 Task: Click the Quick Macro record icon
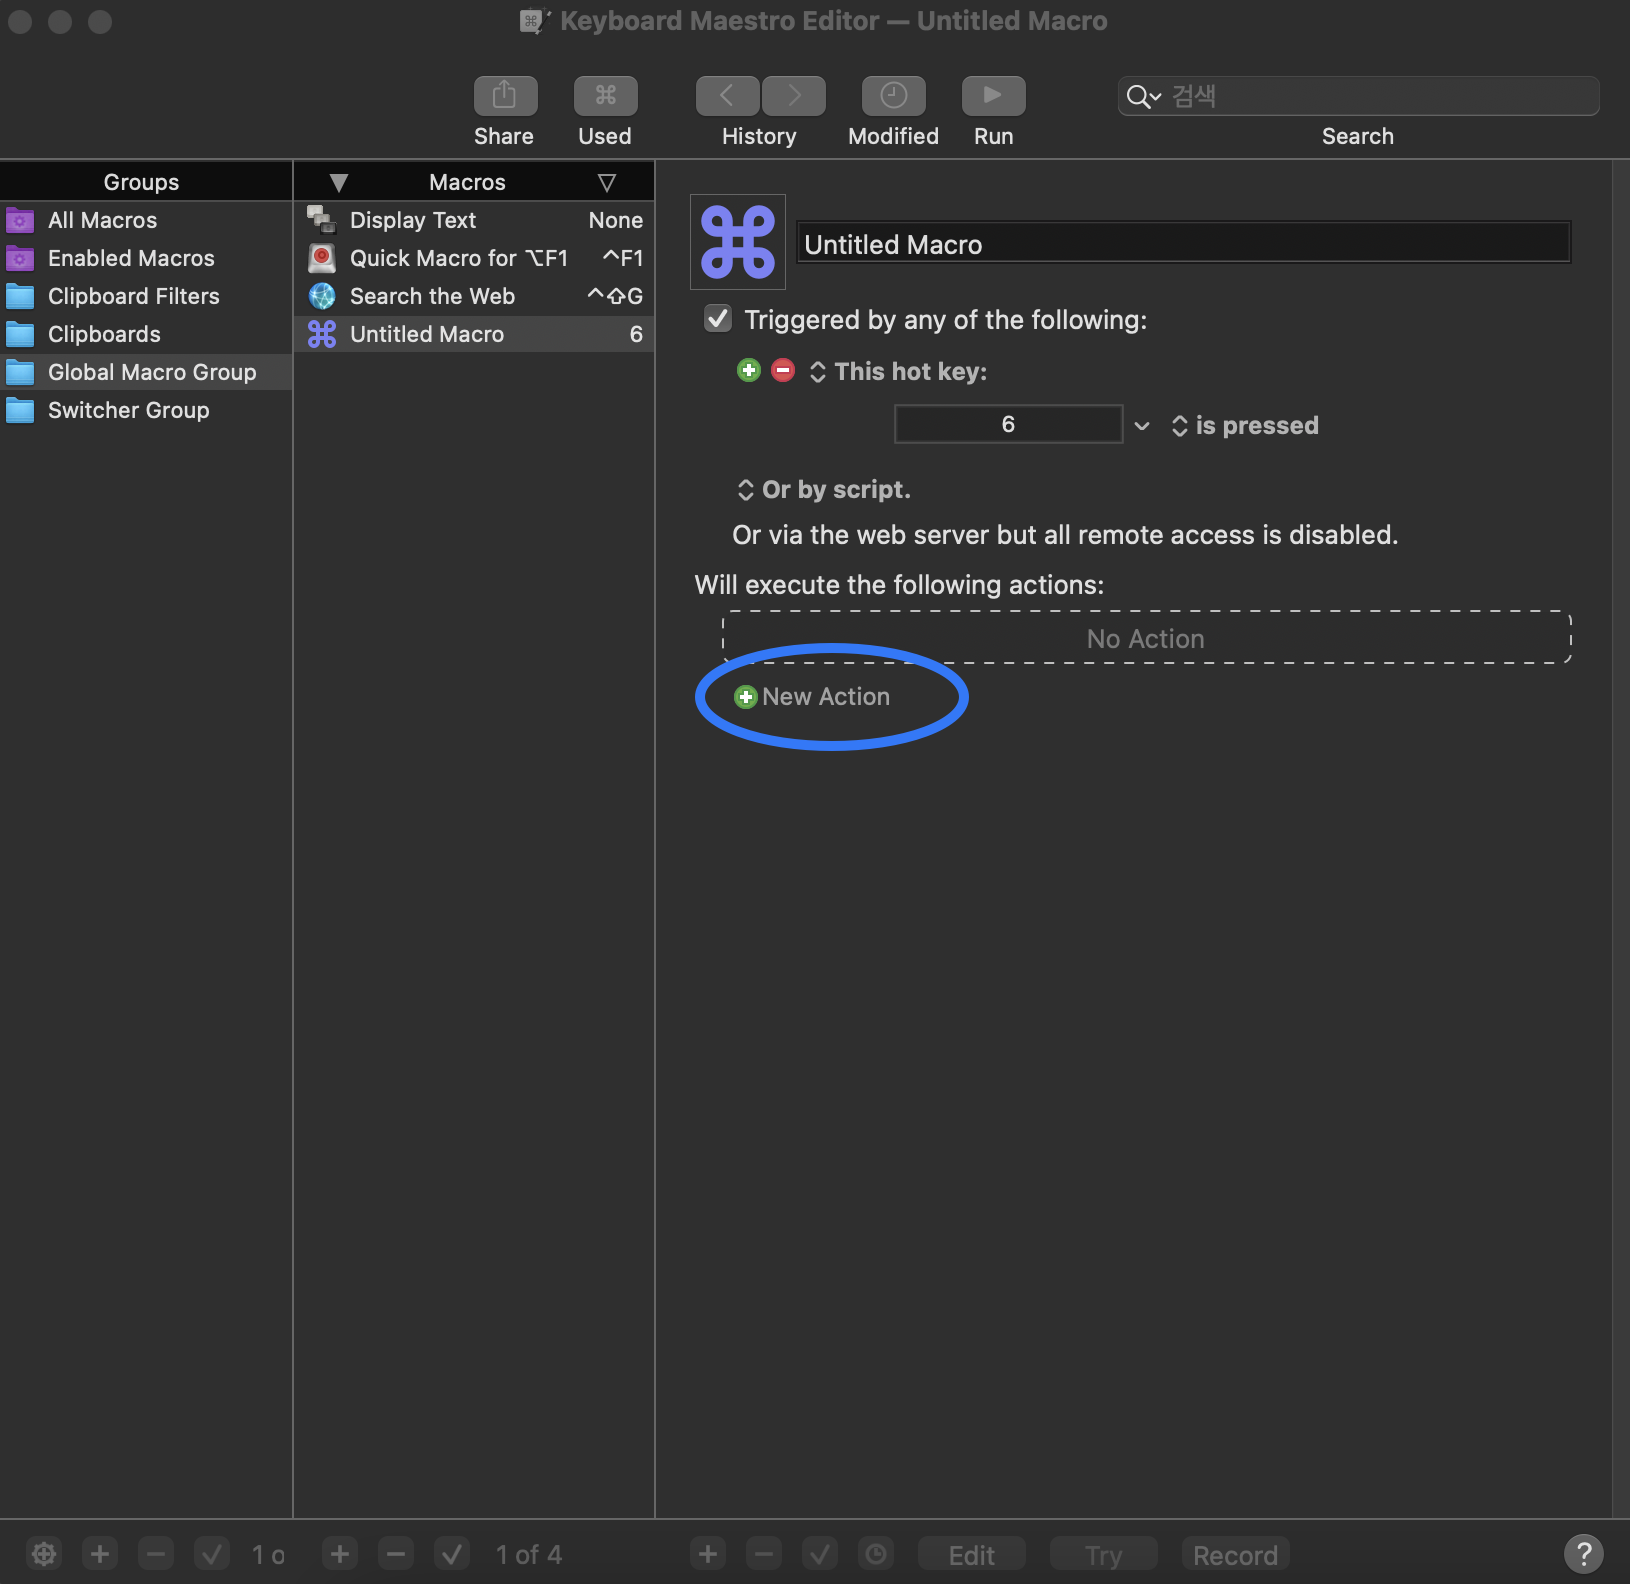point(321,258)
